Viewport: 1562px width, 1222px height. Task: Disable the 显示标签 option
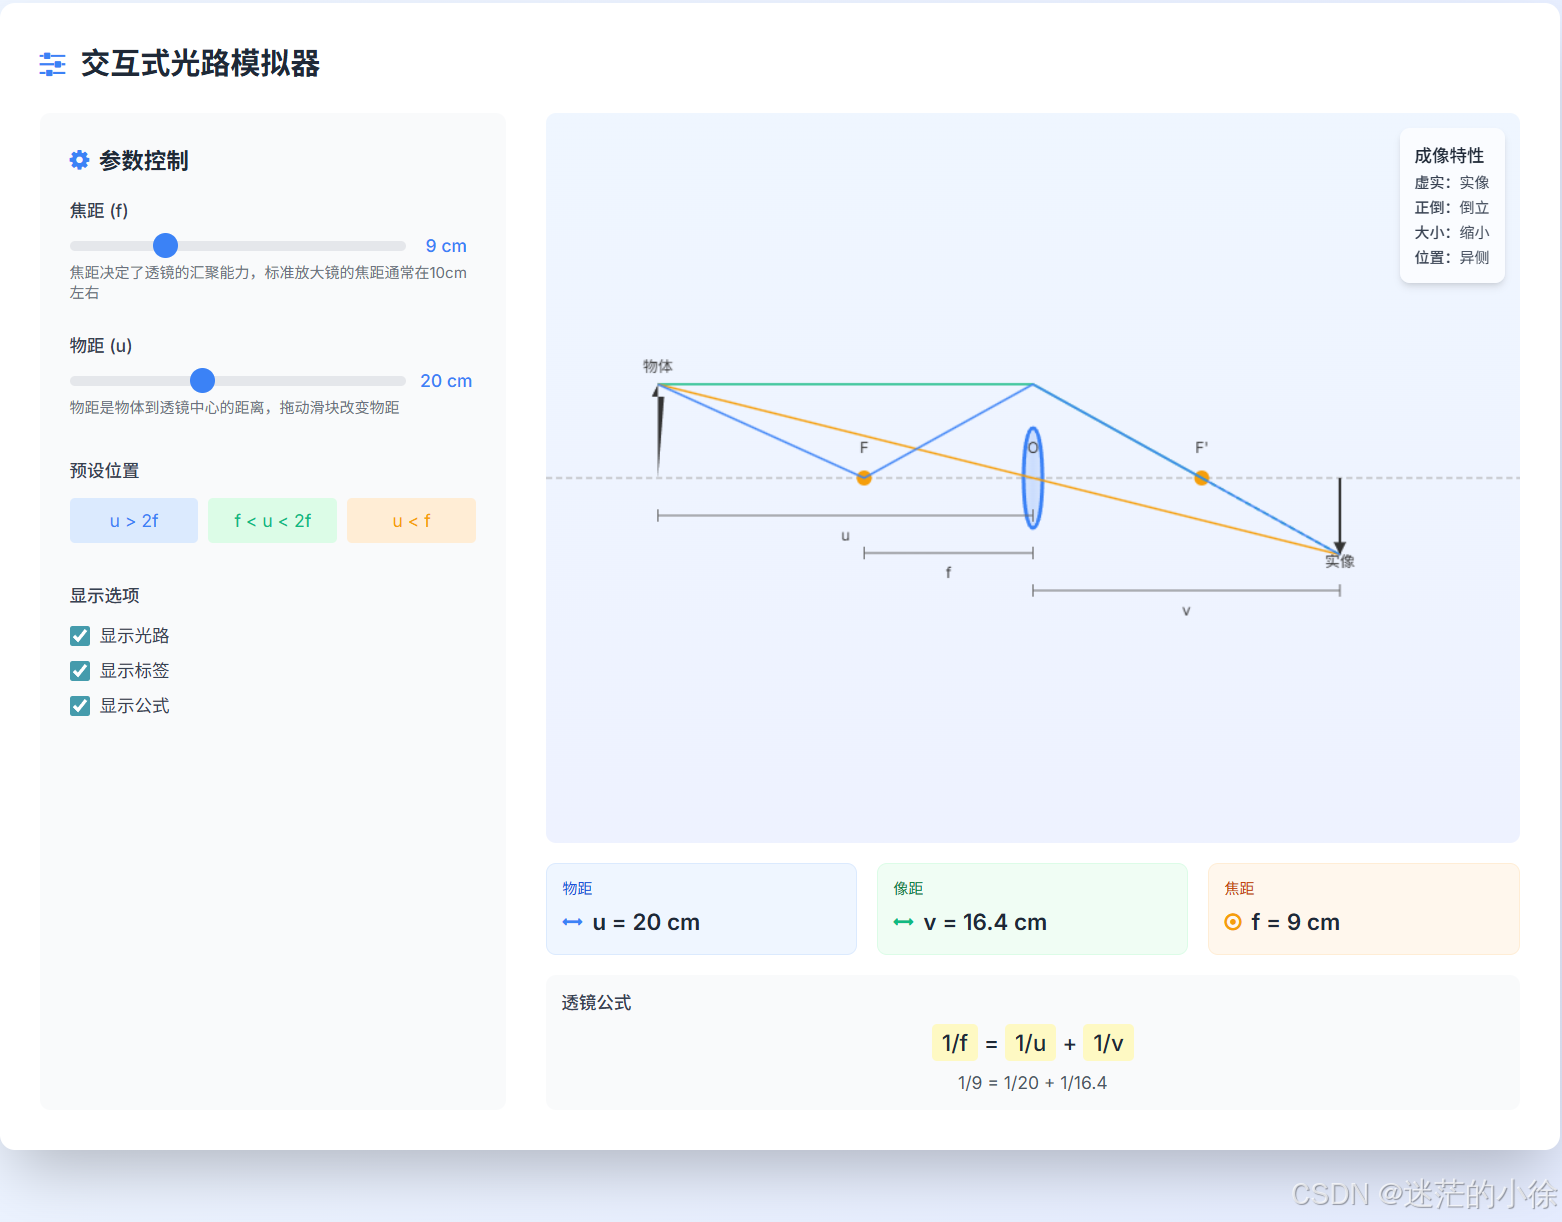80,670
